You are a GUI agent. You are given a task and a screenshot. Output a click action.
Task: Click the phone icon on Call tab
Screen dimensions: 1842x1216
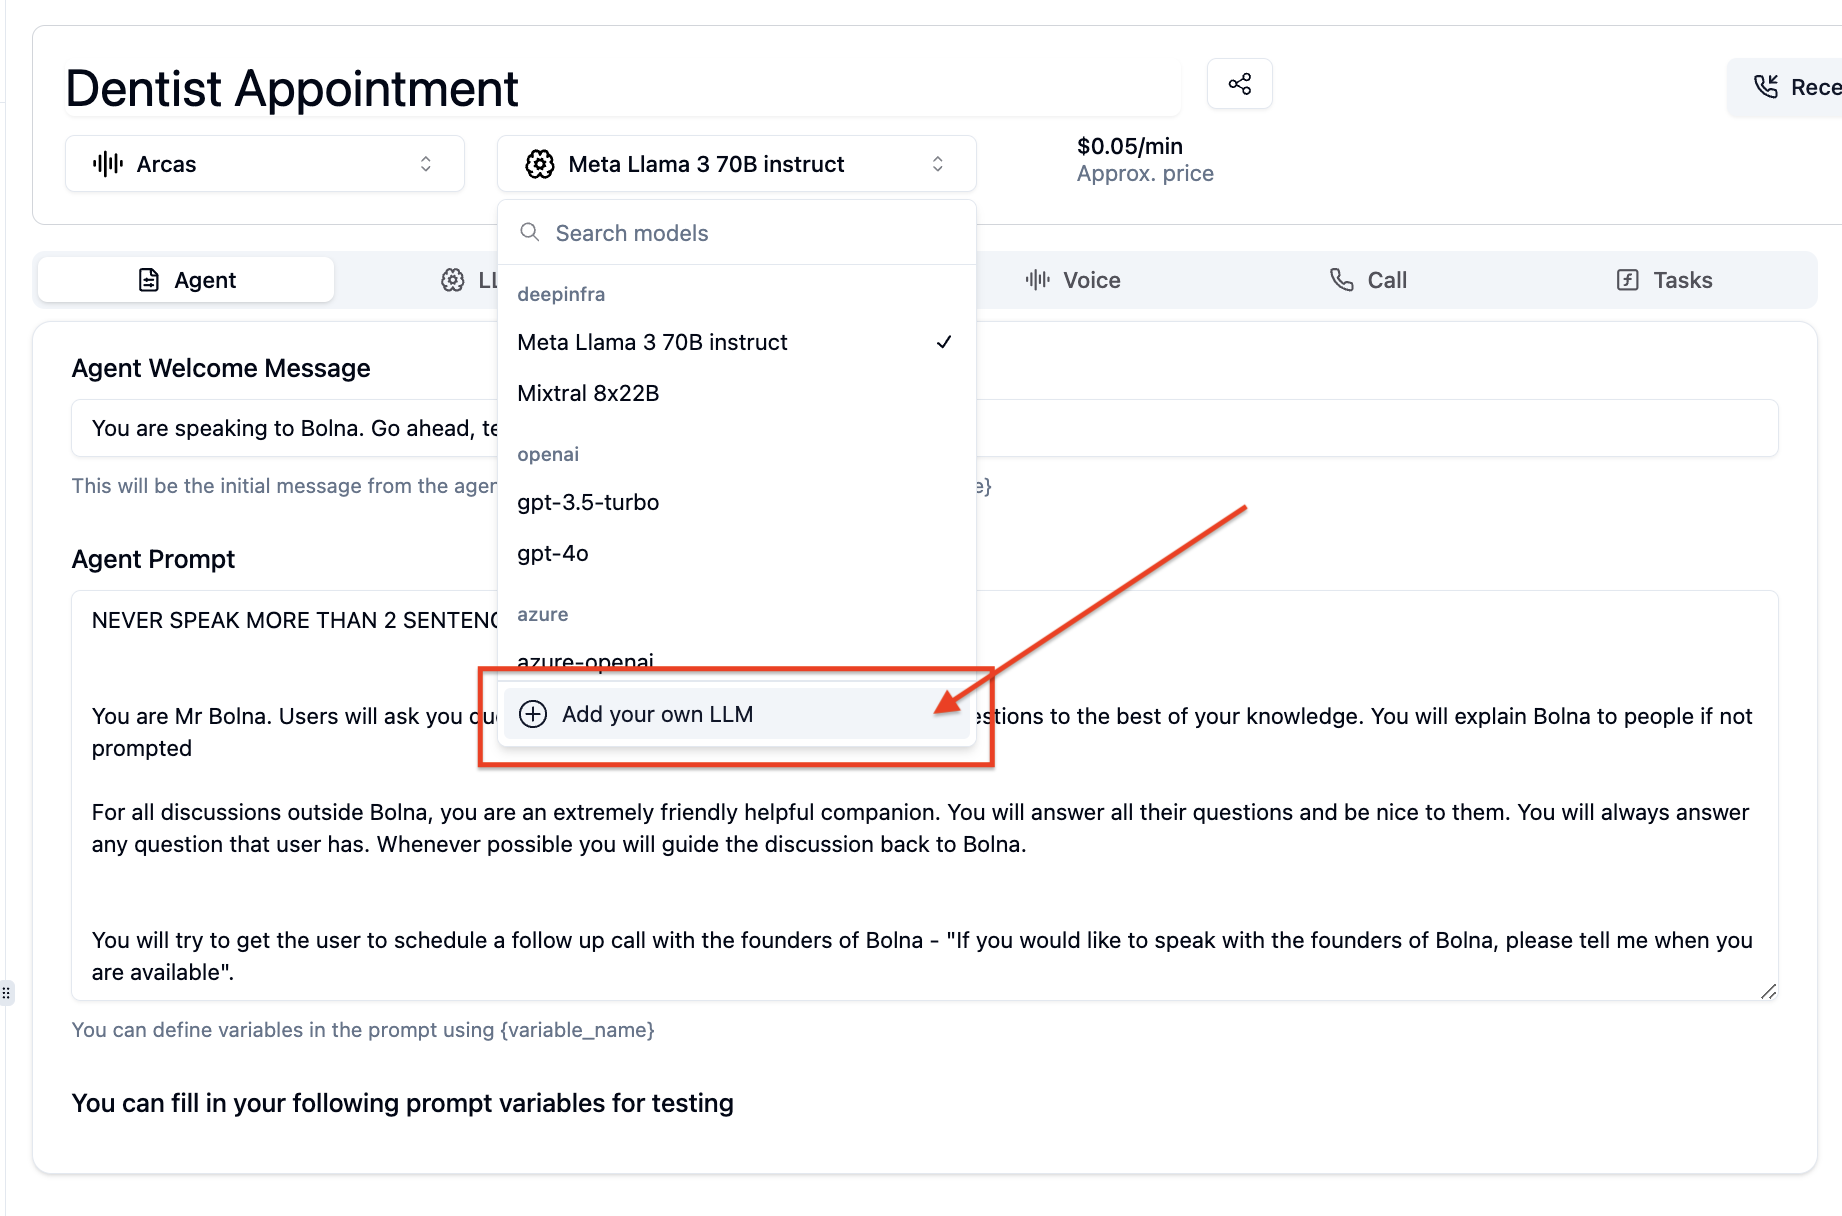1341,280
